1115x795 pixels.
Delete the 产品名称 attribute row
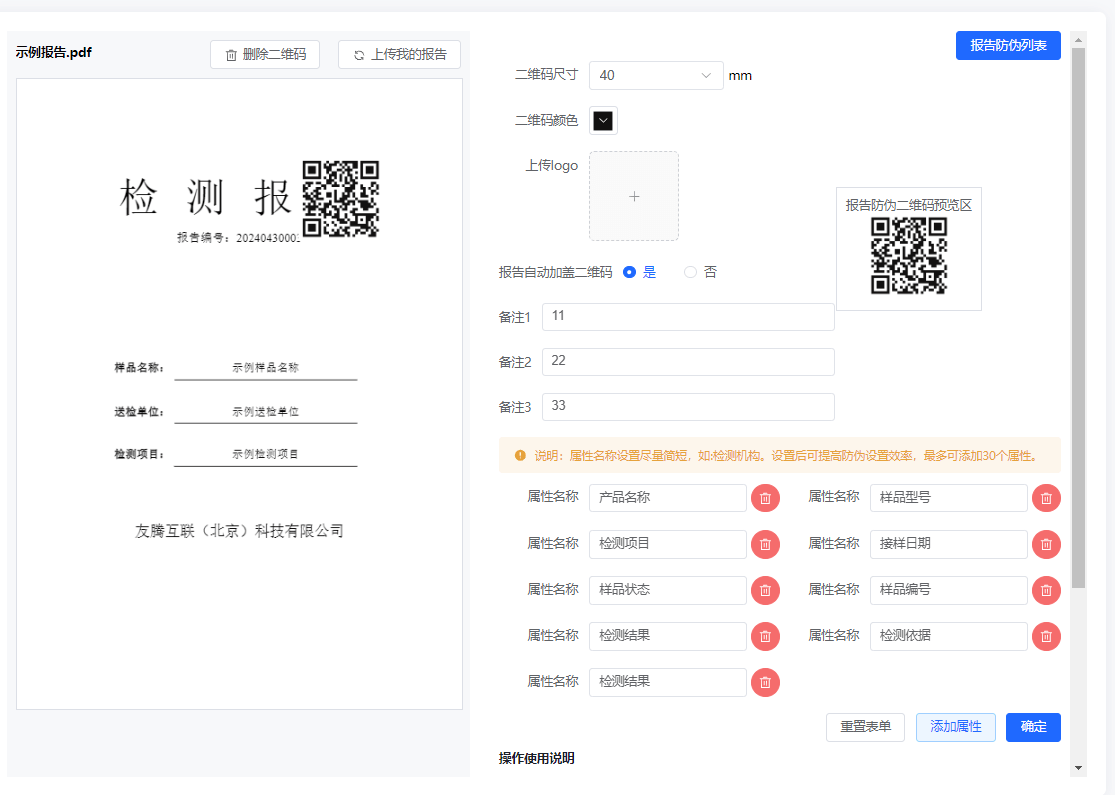(x=765, y=498)
